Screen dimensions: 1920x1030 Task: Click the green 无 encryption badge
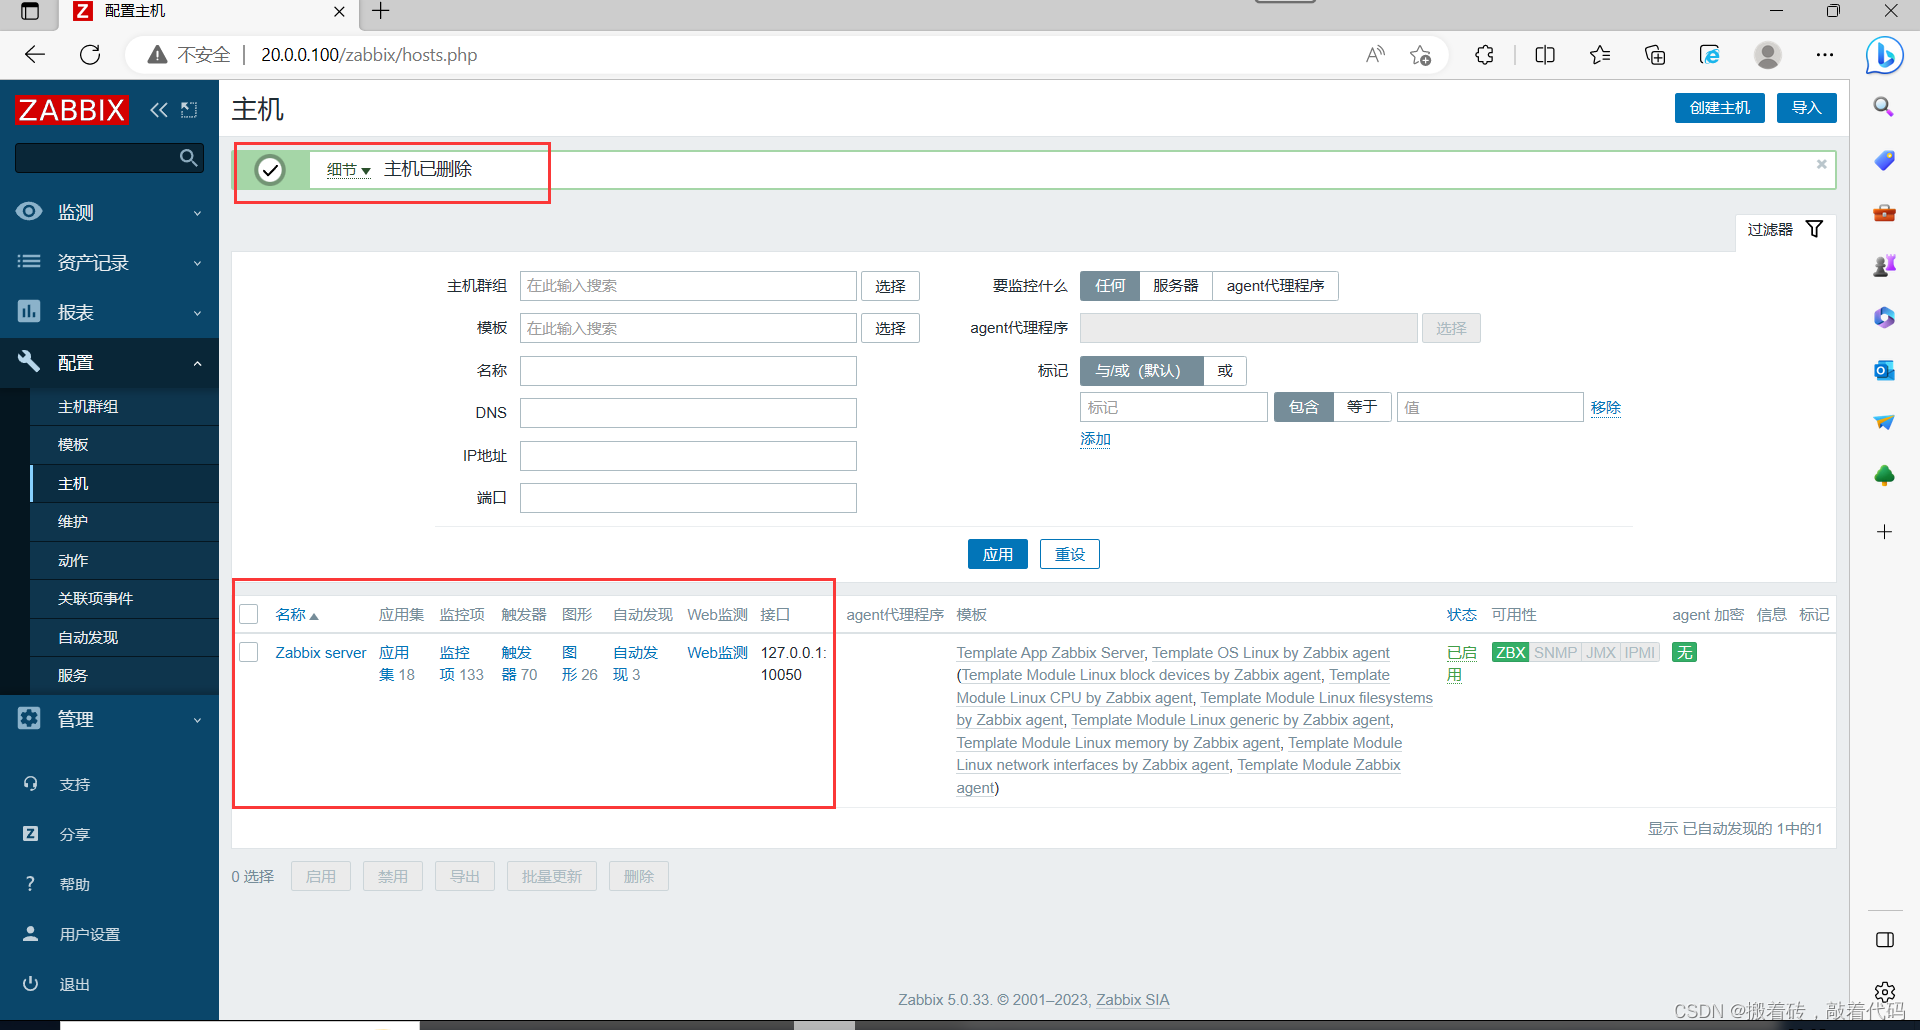[1684, 652]
